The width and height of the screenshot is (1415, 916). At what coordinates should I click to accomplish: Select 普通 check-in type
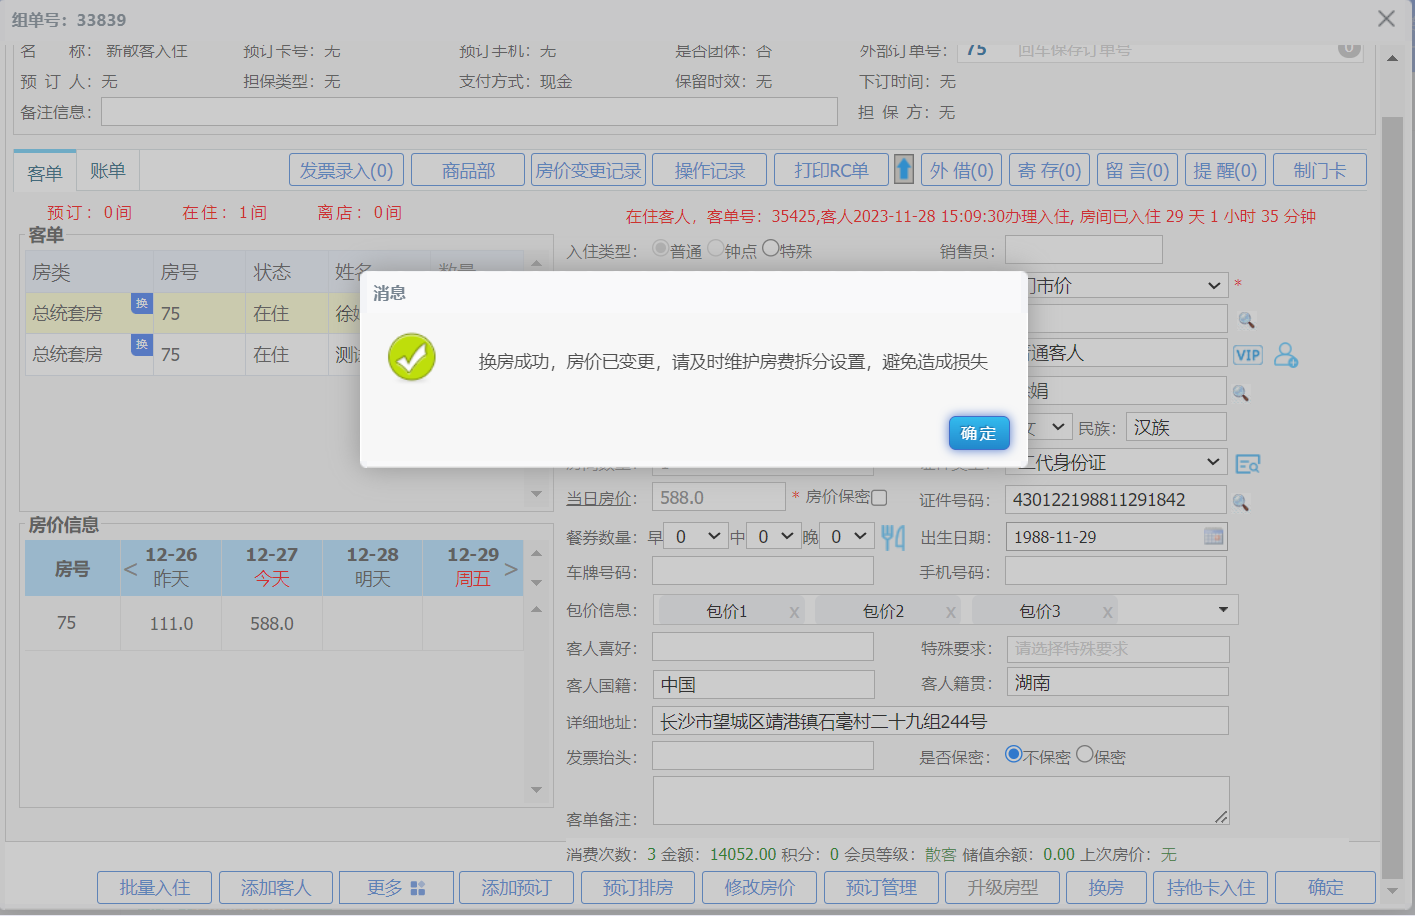pyautogui.click(x=660, y=248)
